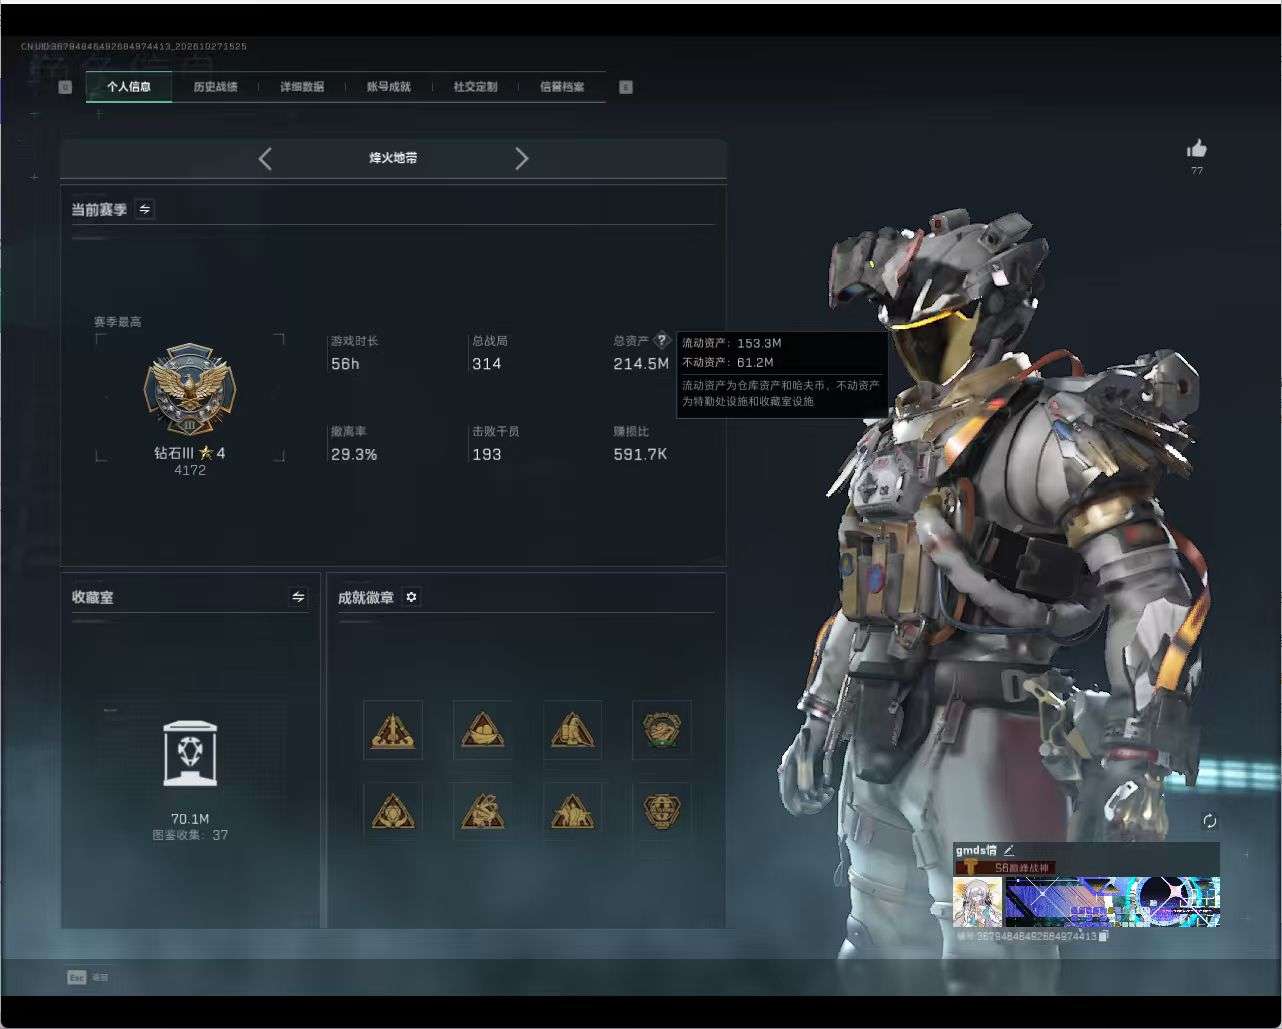
Task: Click the 56h 游戏时长 value
Action: point(345,364)
